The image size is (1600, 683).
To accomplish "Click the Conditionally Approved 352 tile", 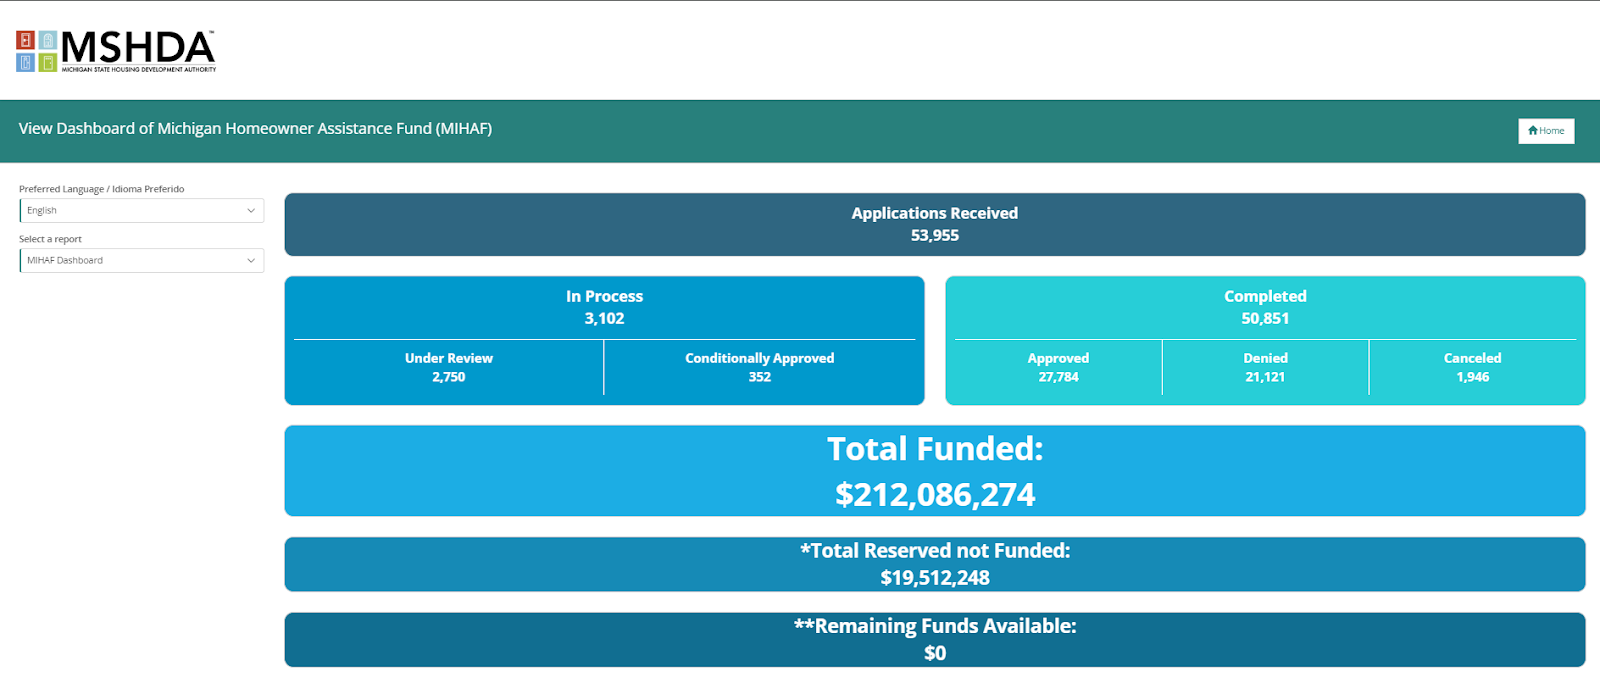I will click(x=760, y=367).
